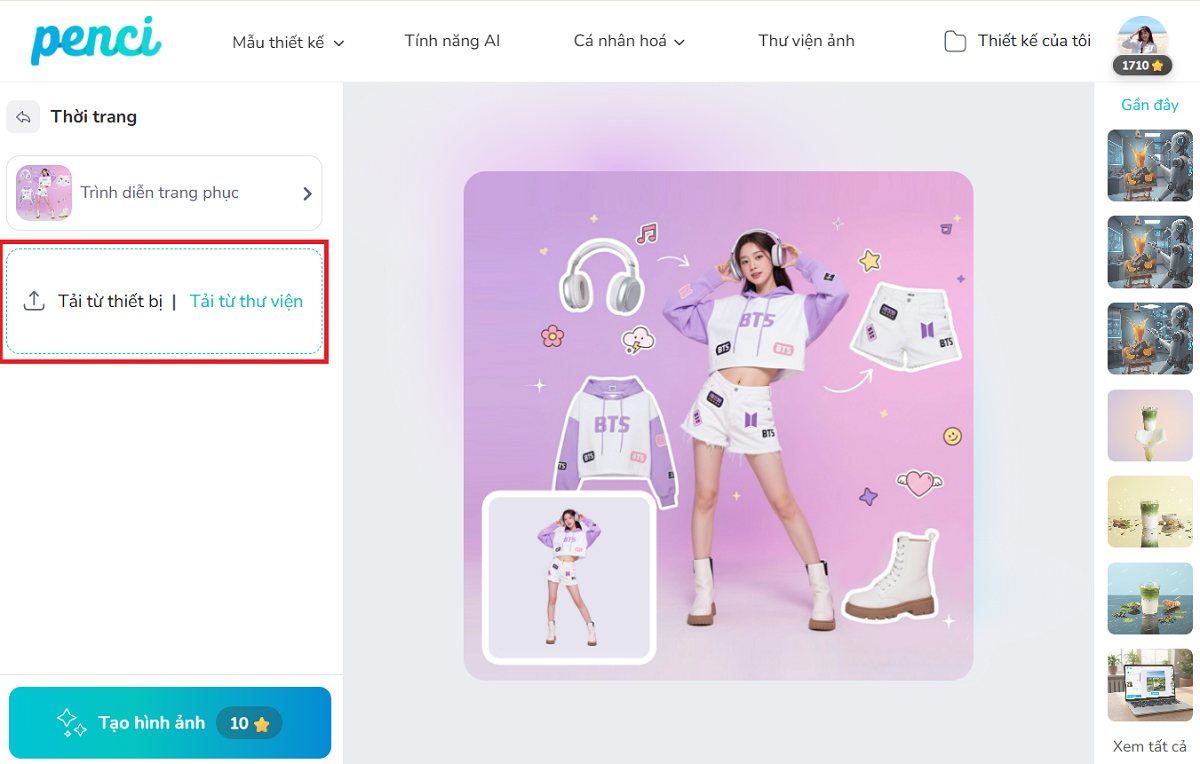Select the white calla lily flower thumbnail
Viewport: 1200px width, 764px height.
pos(1149,425)
